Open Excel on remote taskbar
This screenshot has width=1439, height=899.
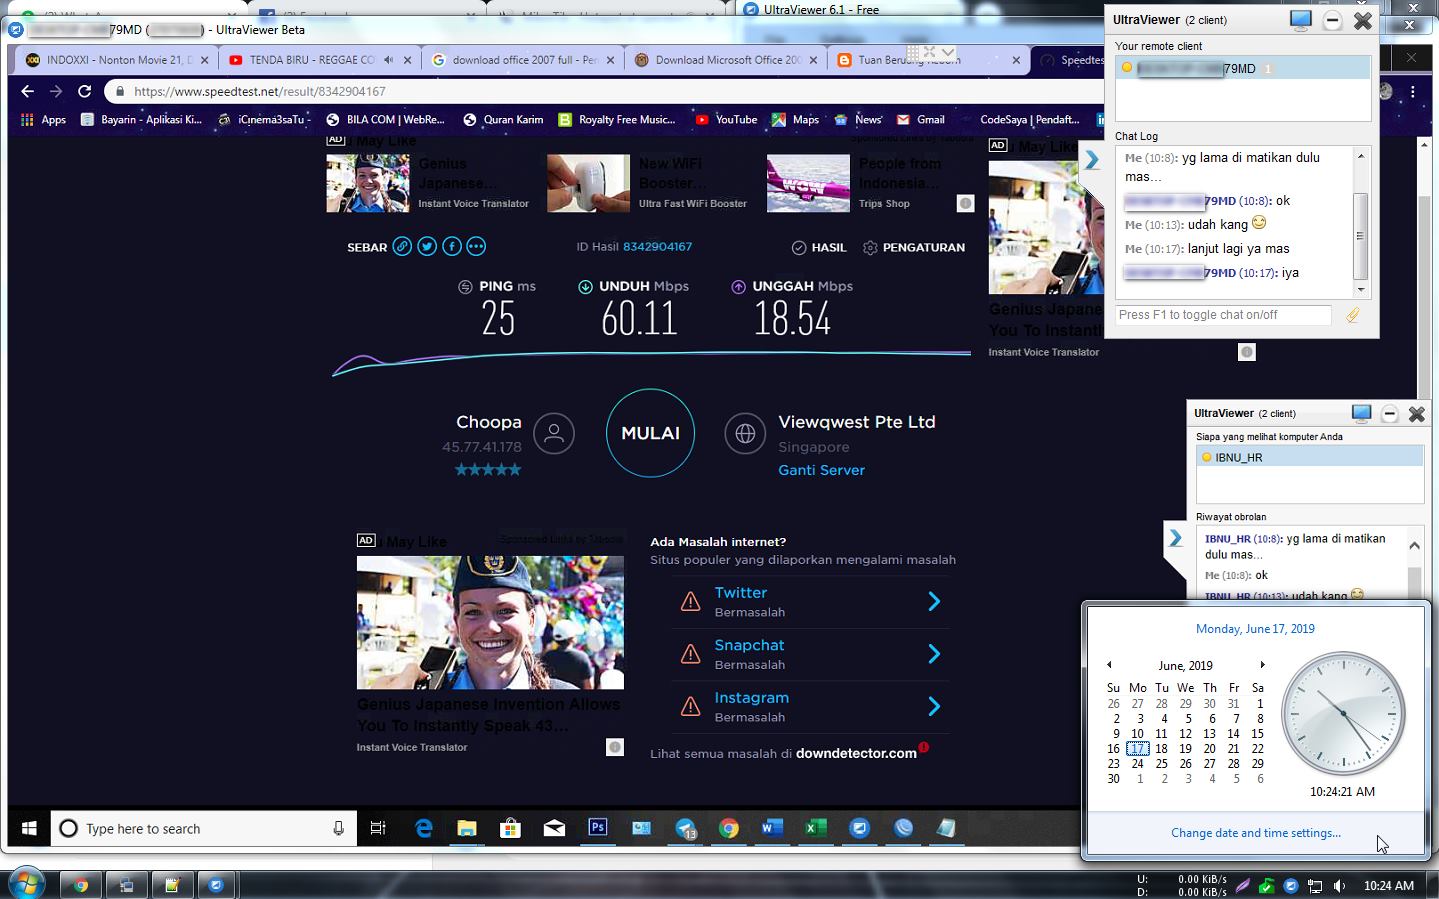(815, 828)
